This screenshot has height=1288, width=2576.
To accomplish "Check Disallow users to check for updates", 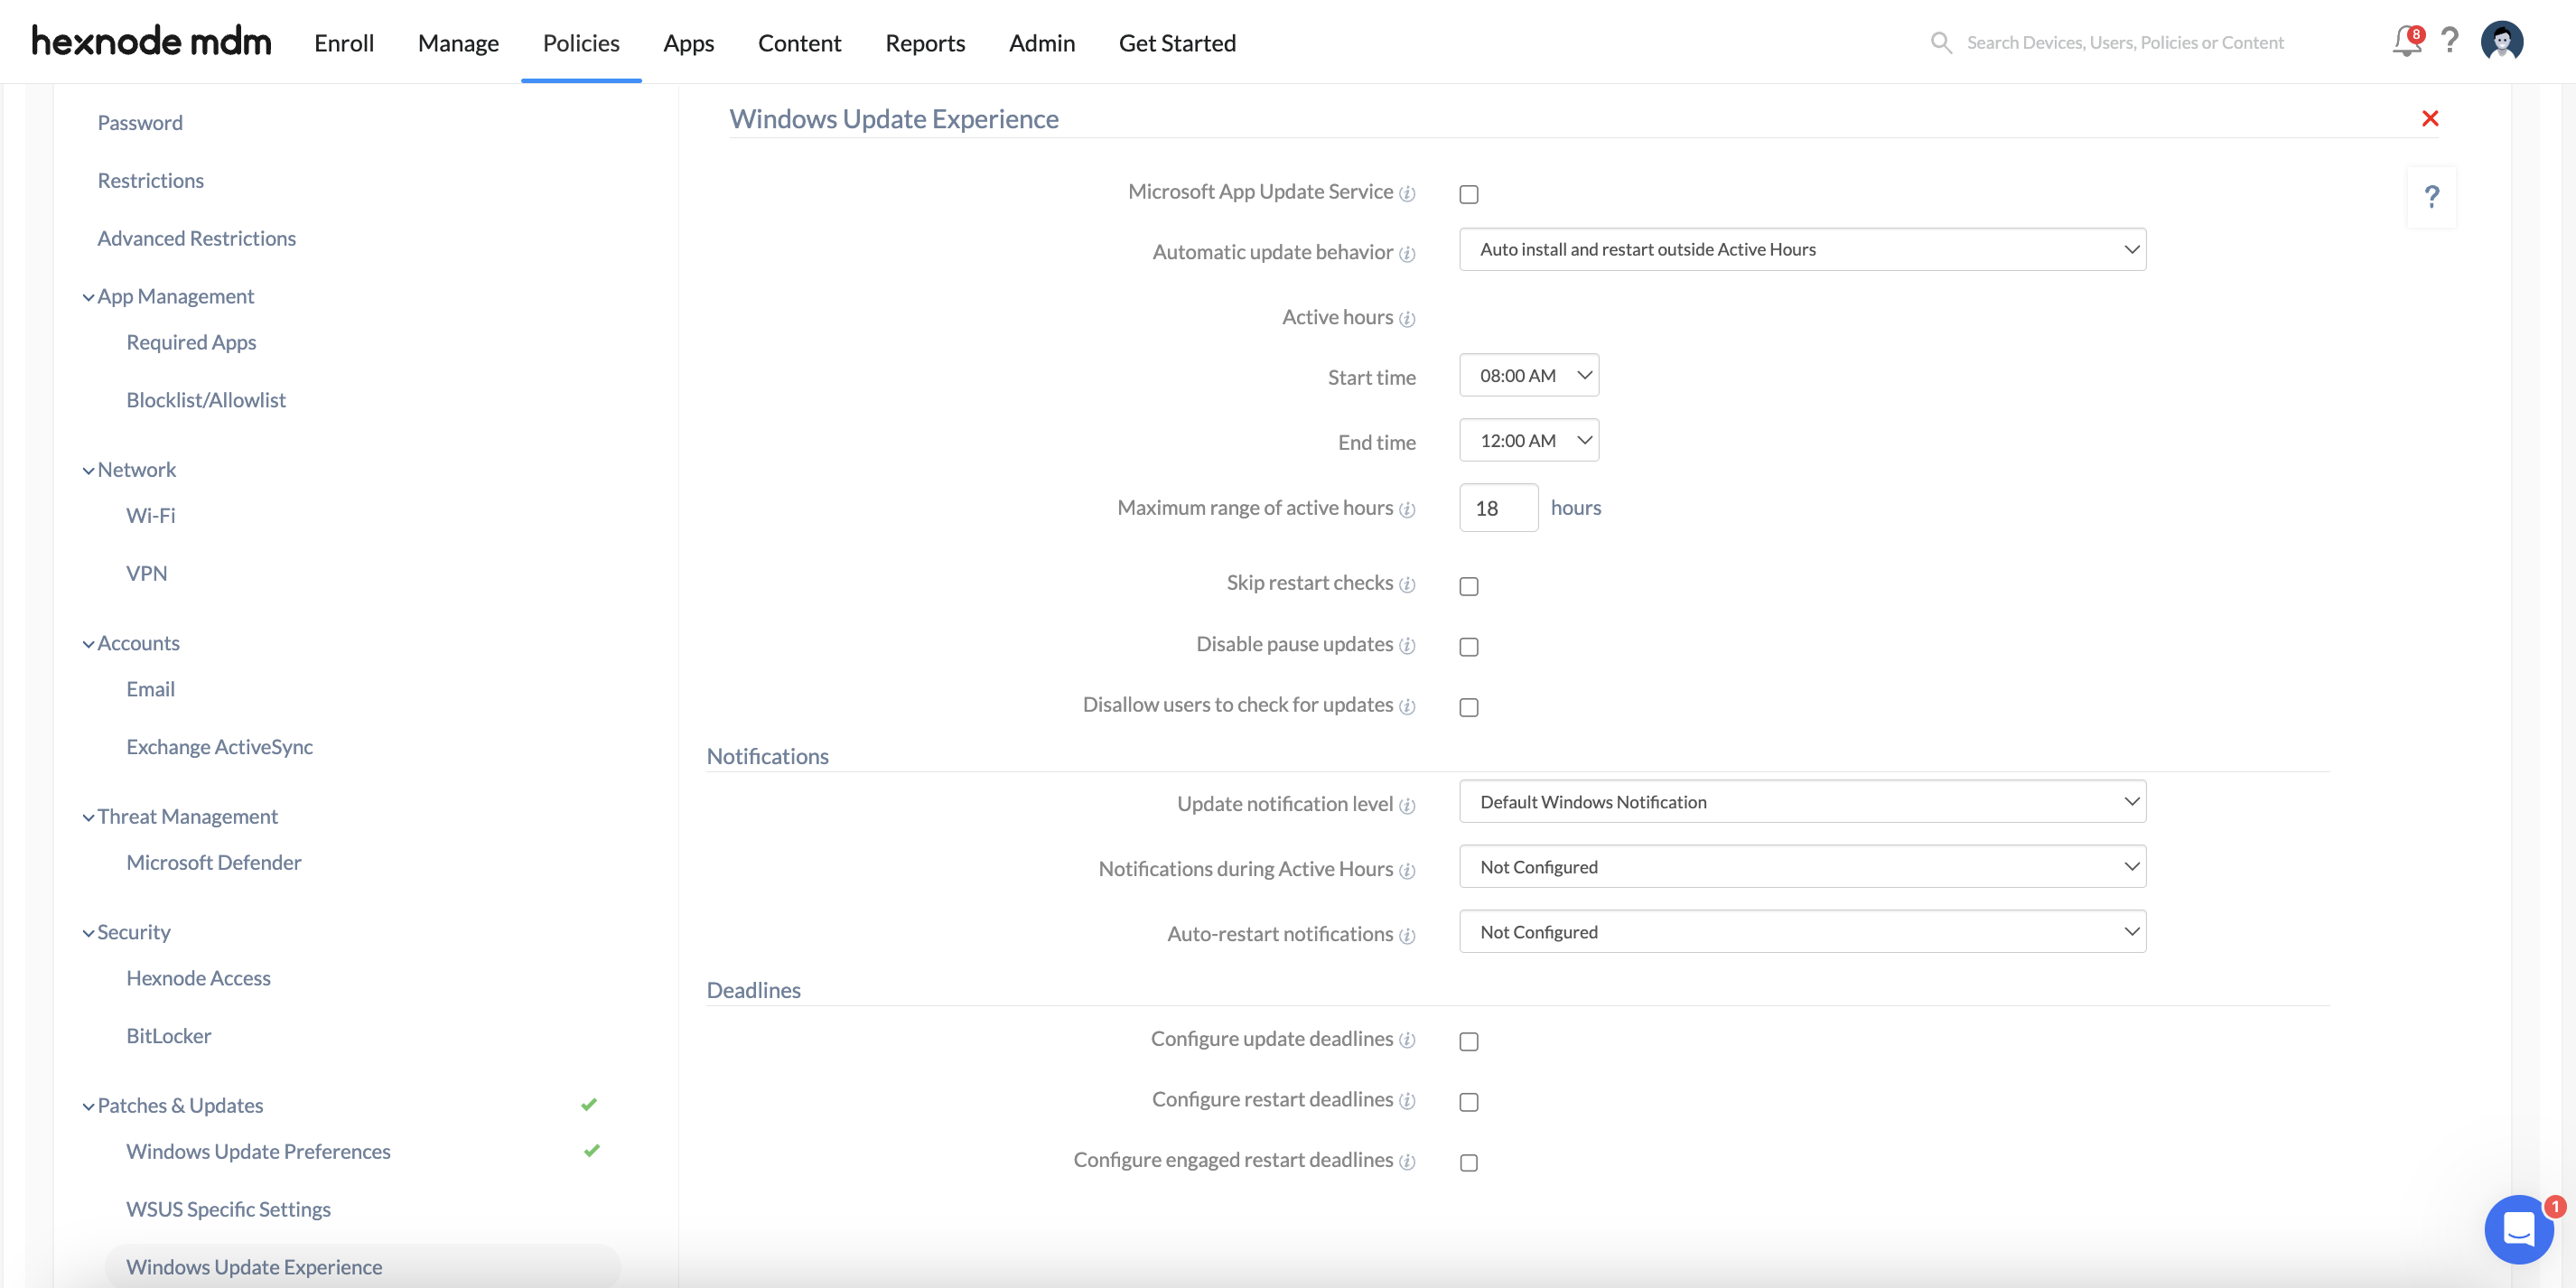I will pos(1468,707).
